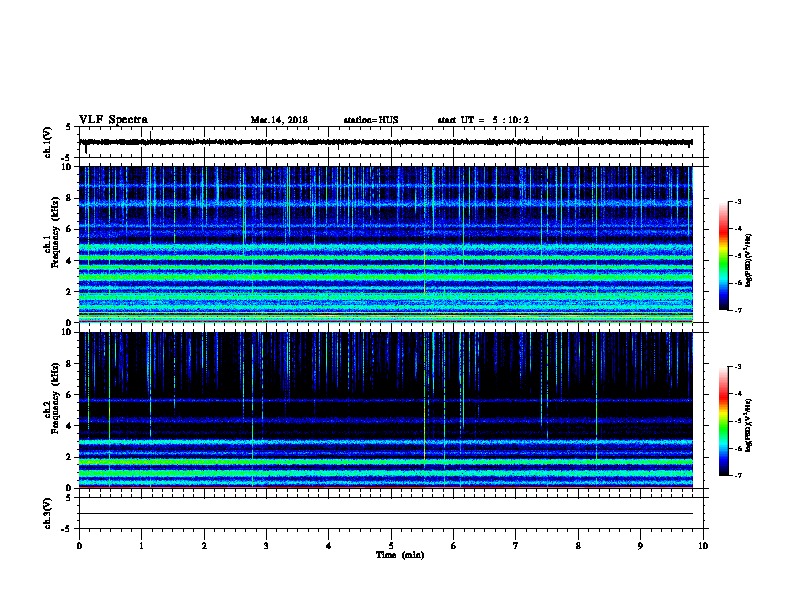The height and width of the screenshot is (612, 792).
Task: Click the "8" kHz tick on ch.1 frequency axis
Action: point(69,198)
